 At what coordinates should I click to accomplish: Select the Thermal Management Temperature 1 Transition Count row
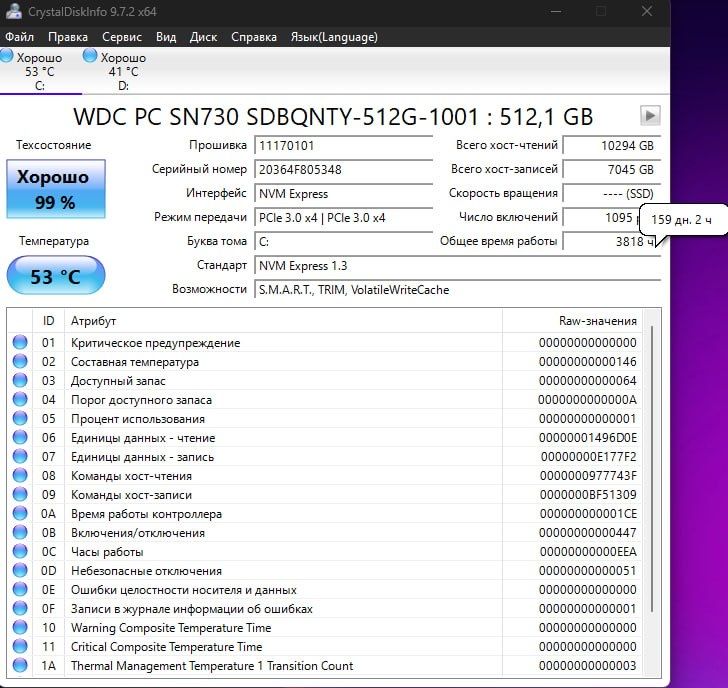pyautogui.click(x=212, y=666)
